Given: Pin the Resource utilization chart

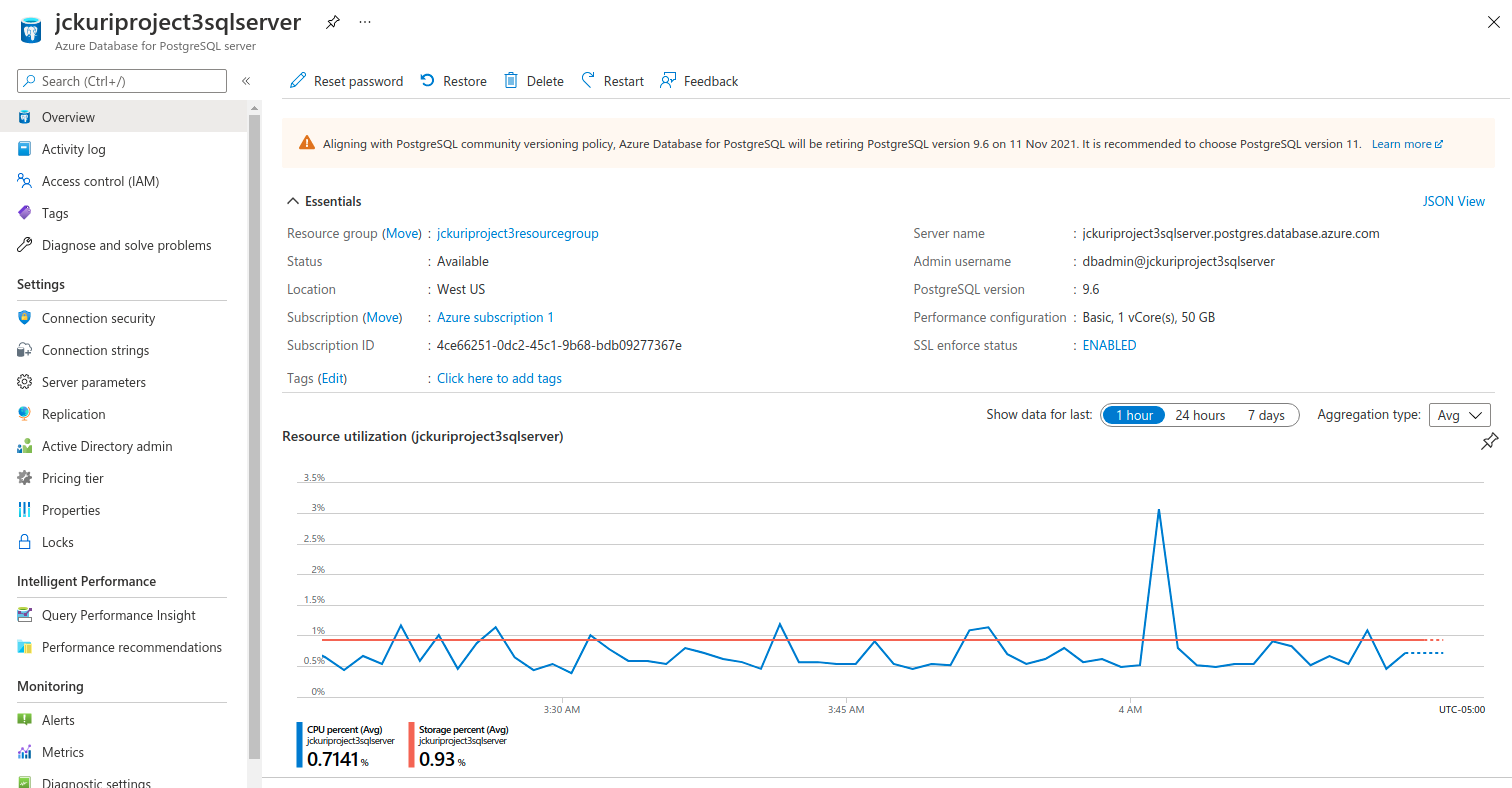Looking at the screenshot, I should (x=1490, y=441).
